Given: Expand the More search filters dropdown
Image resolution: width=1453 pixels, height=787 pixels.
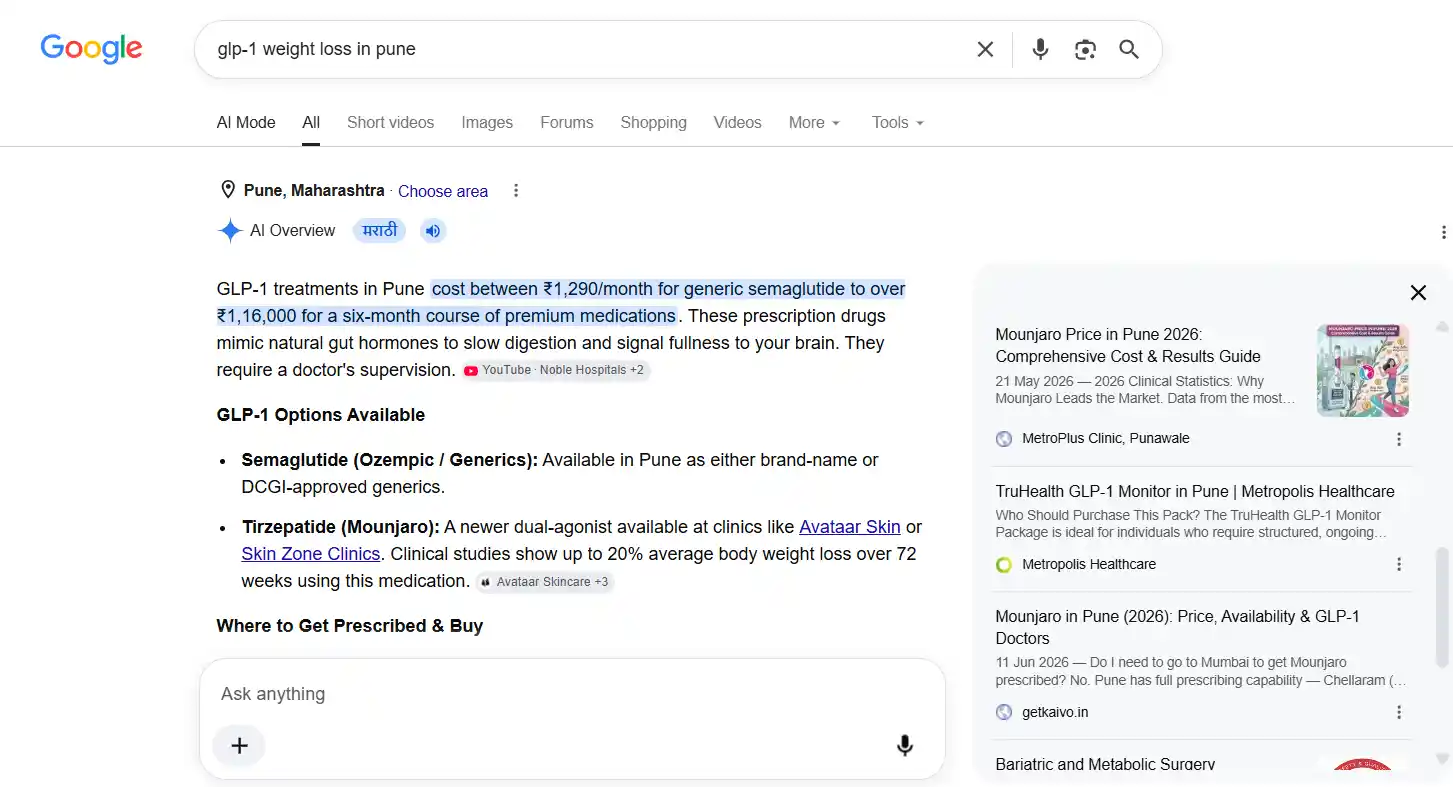Looking at the screenshot, I should (x=814, y=122).
